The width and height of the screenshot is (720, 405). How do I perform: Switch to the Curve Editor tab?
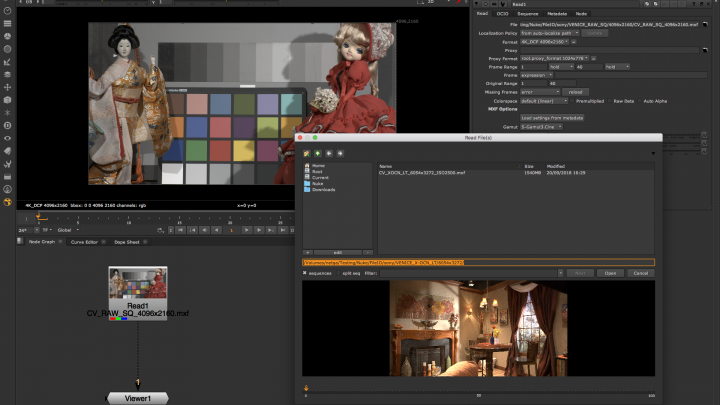tap(84, 241)
